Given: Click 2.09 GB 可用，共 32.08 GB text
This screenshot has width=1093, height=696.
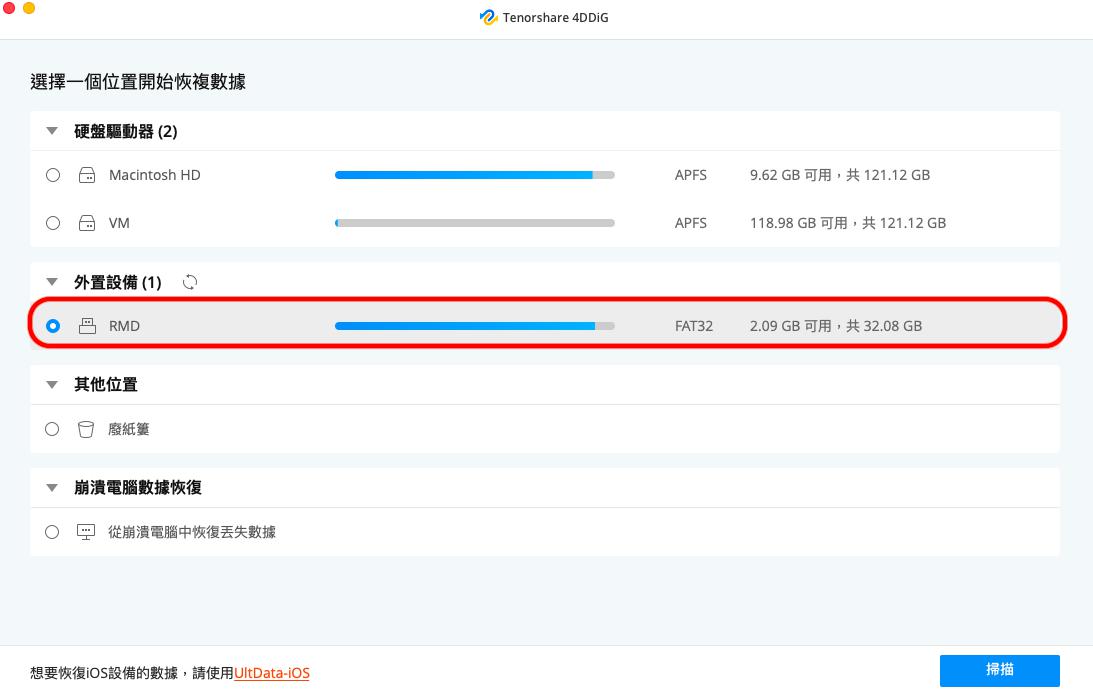Looking at the screenshot, I should [x=836, y=326].
